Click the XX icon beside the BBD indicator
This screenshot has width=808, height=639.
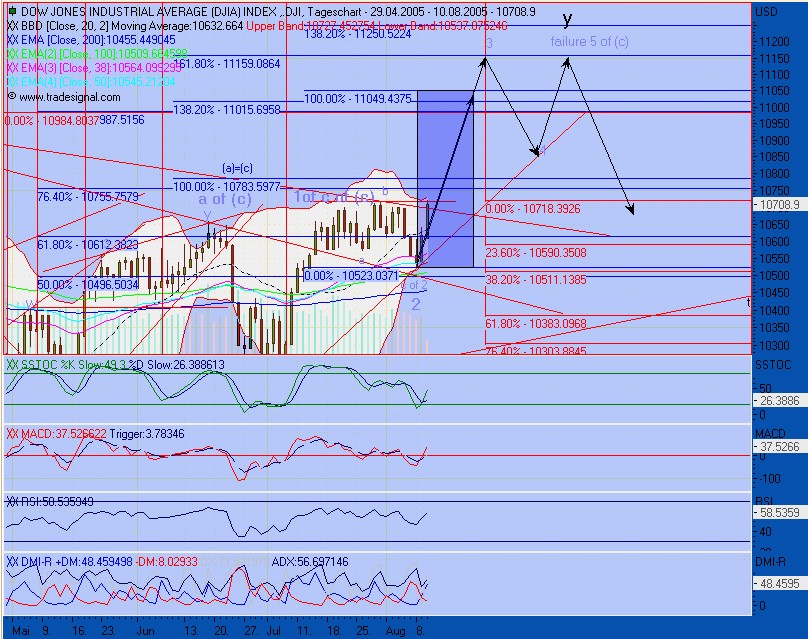coord(13,26)
